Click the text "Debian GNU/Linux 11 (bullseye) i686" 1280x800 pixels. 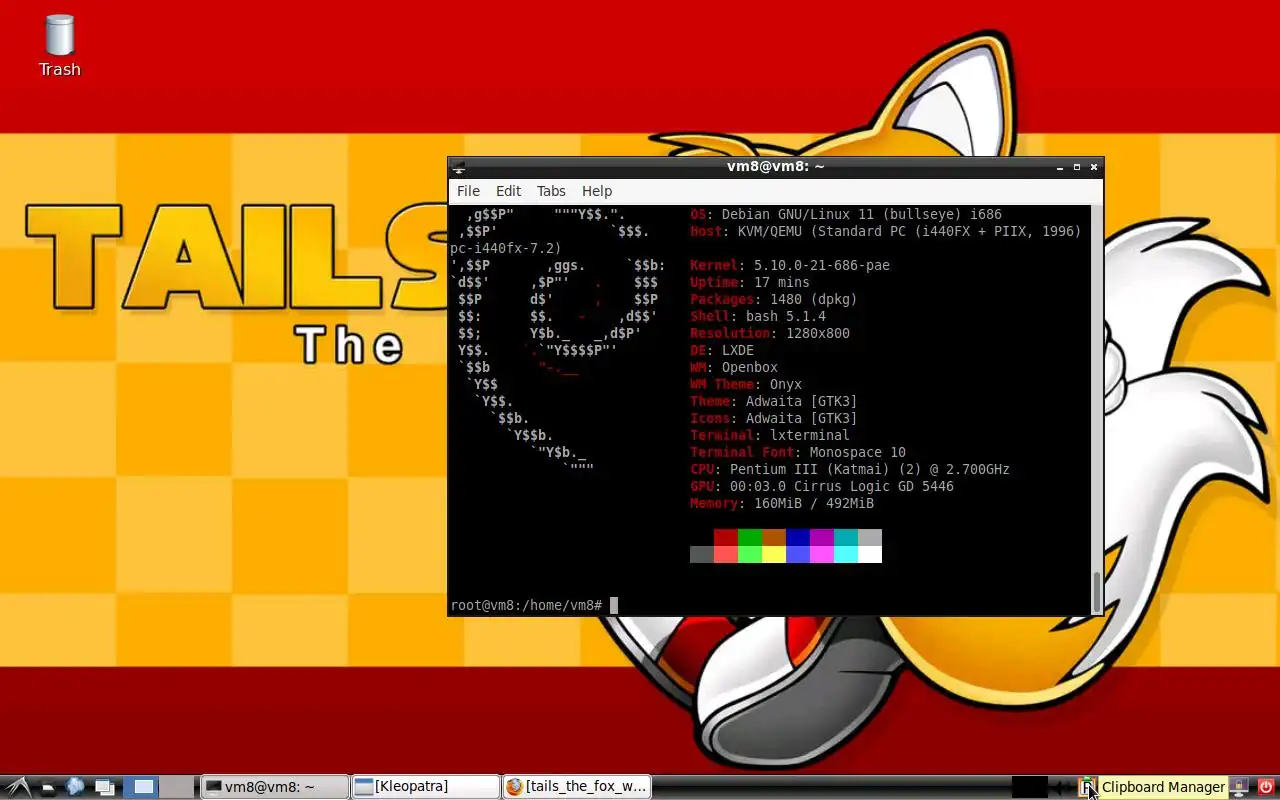[861, 214]
